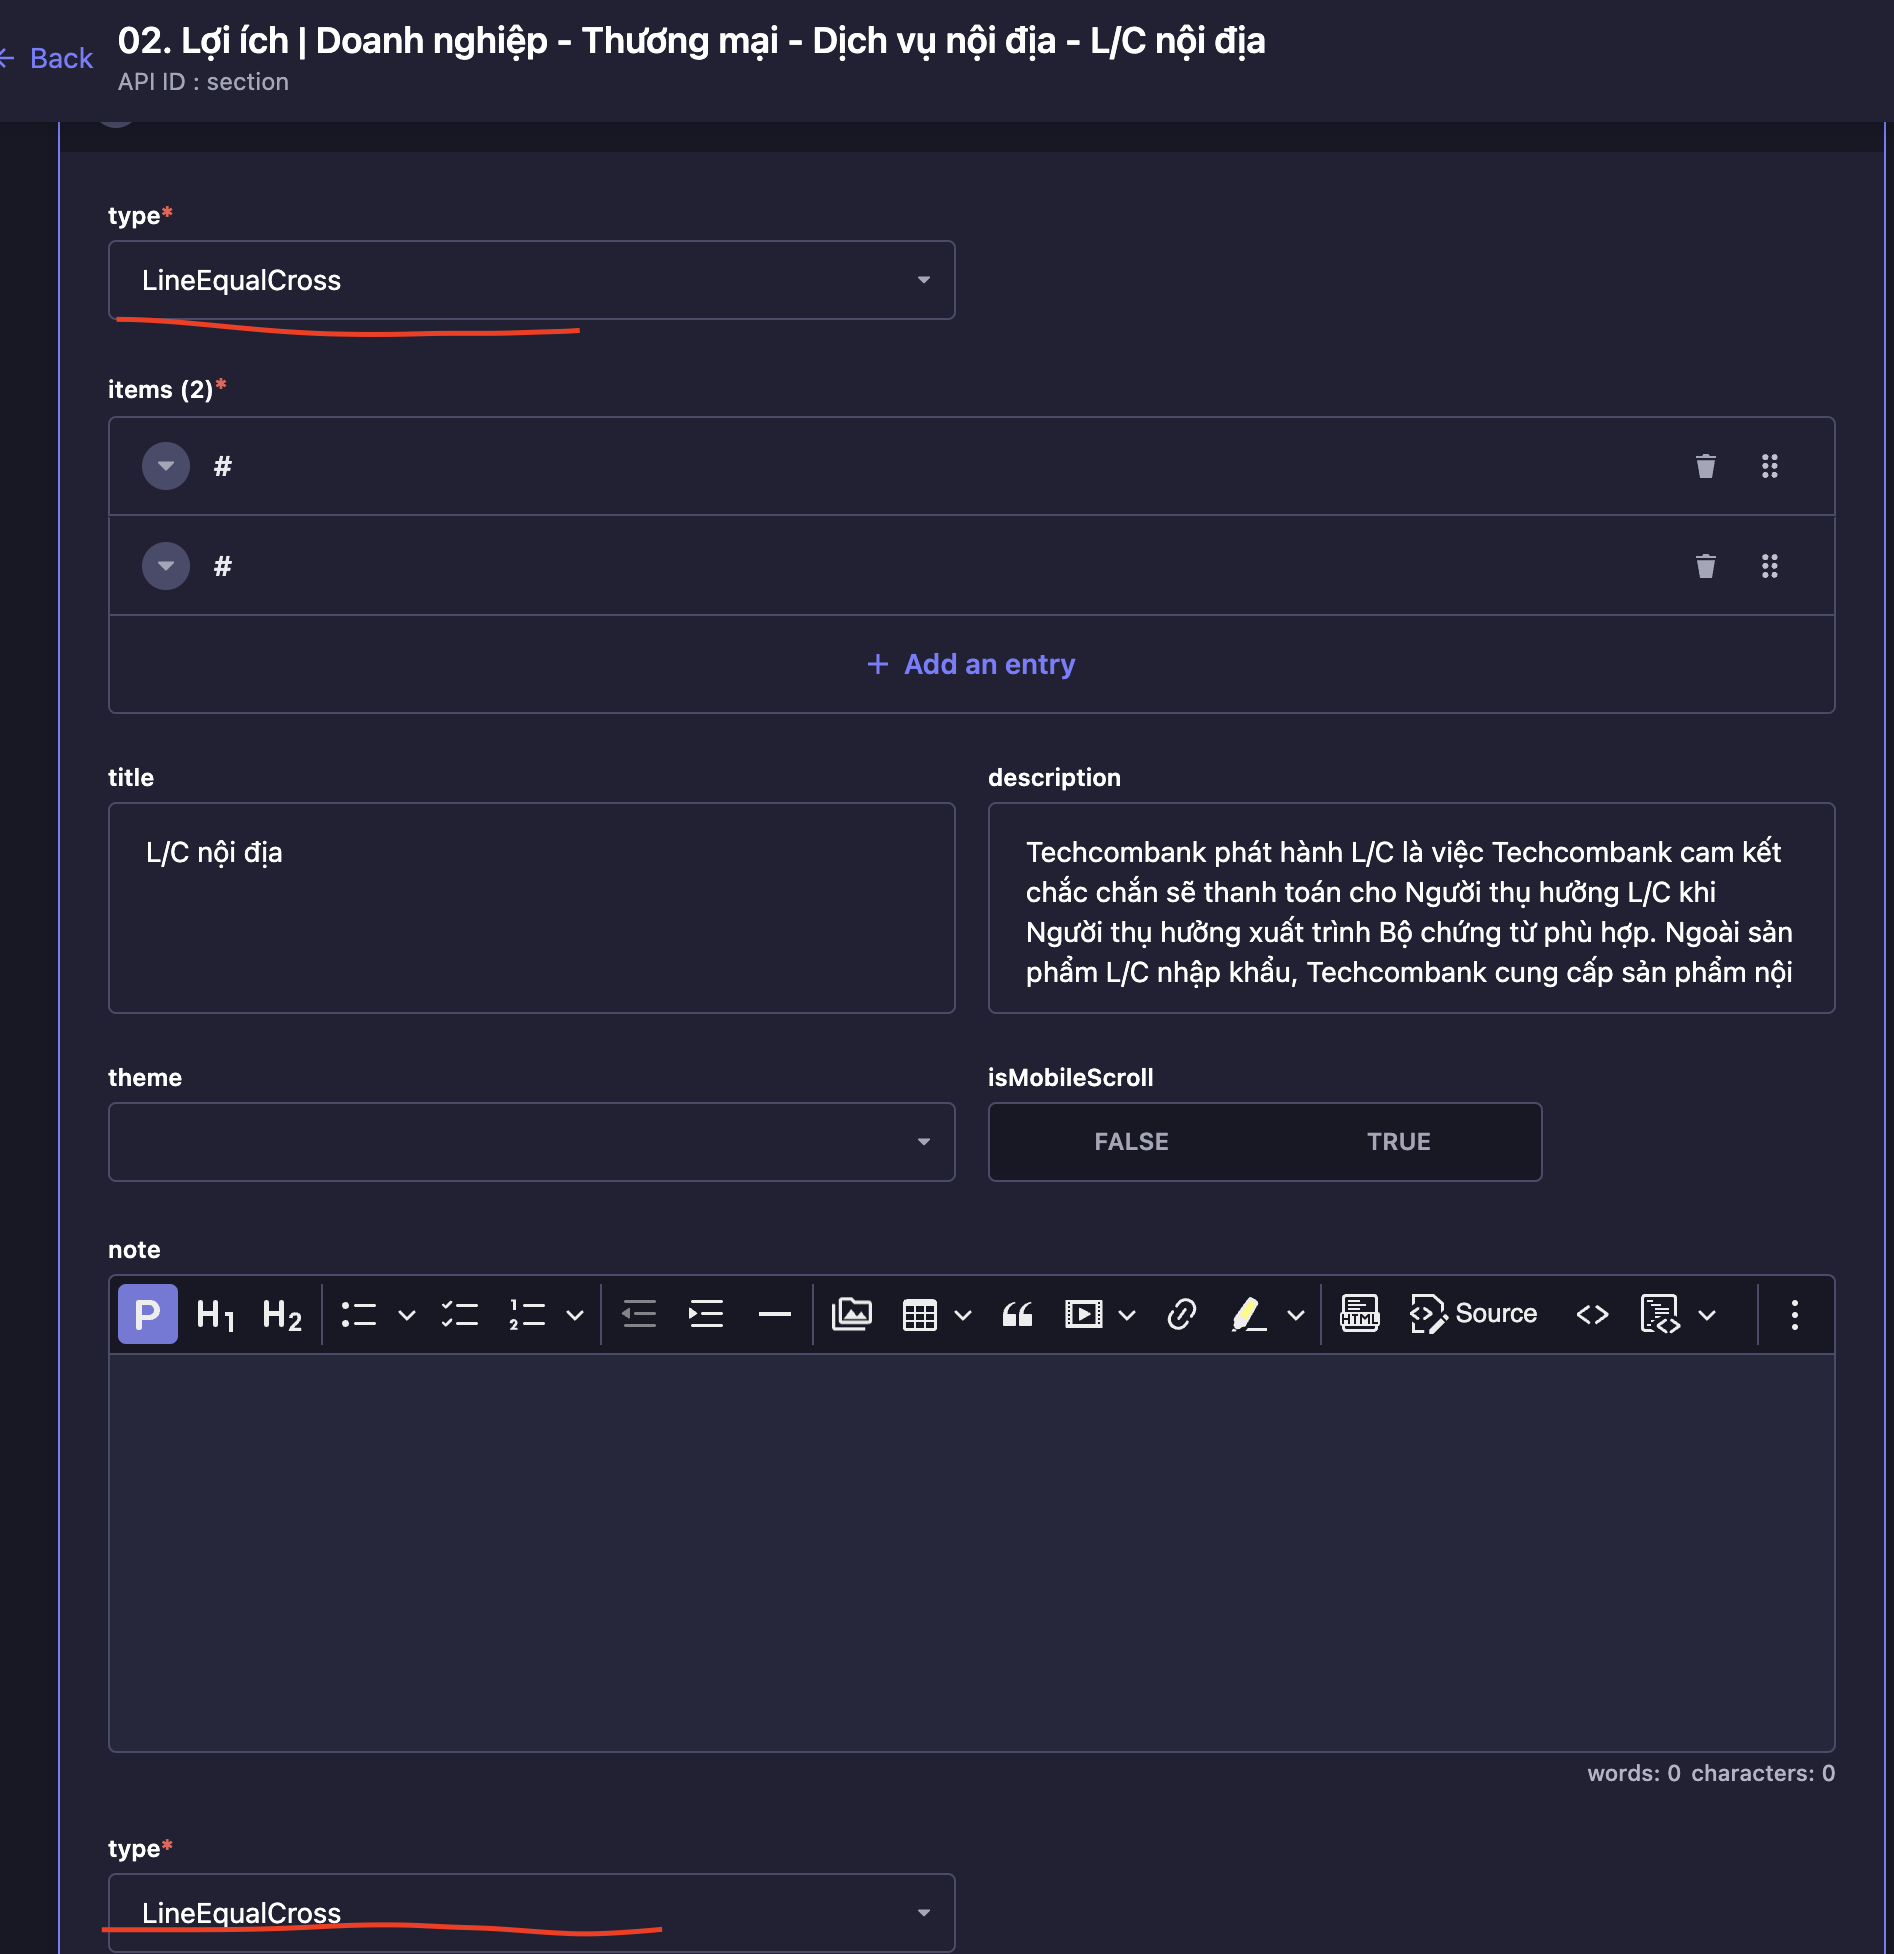
Task: Collapse arrow on second items entry
Action: pyautogui.click(x=165, y=565)
